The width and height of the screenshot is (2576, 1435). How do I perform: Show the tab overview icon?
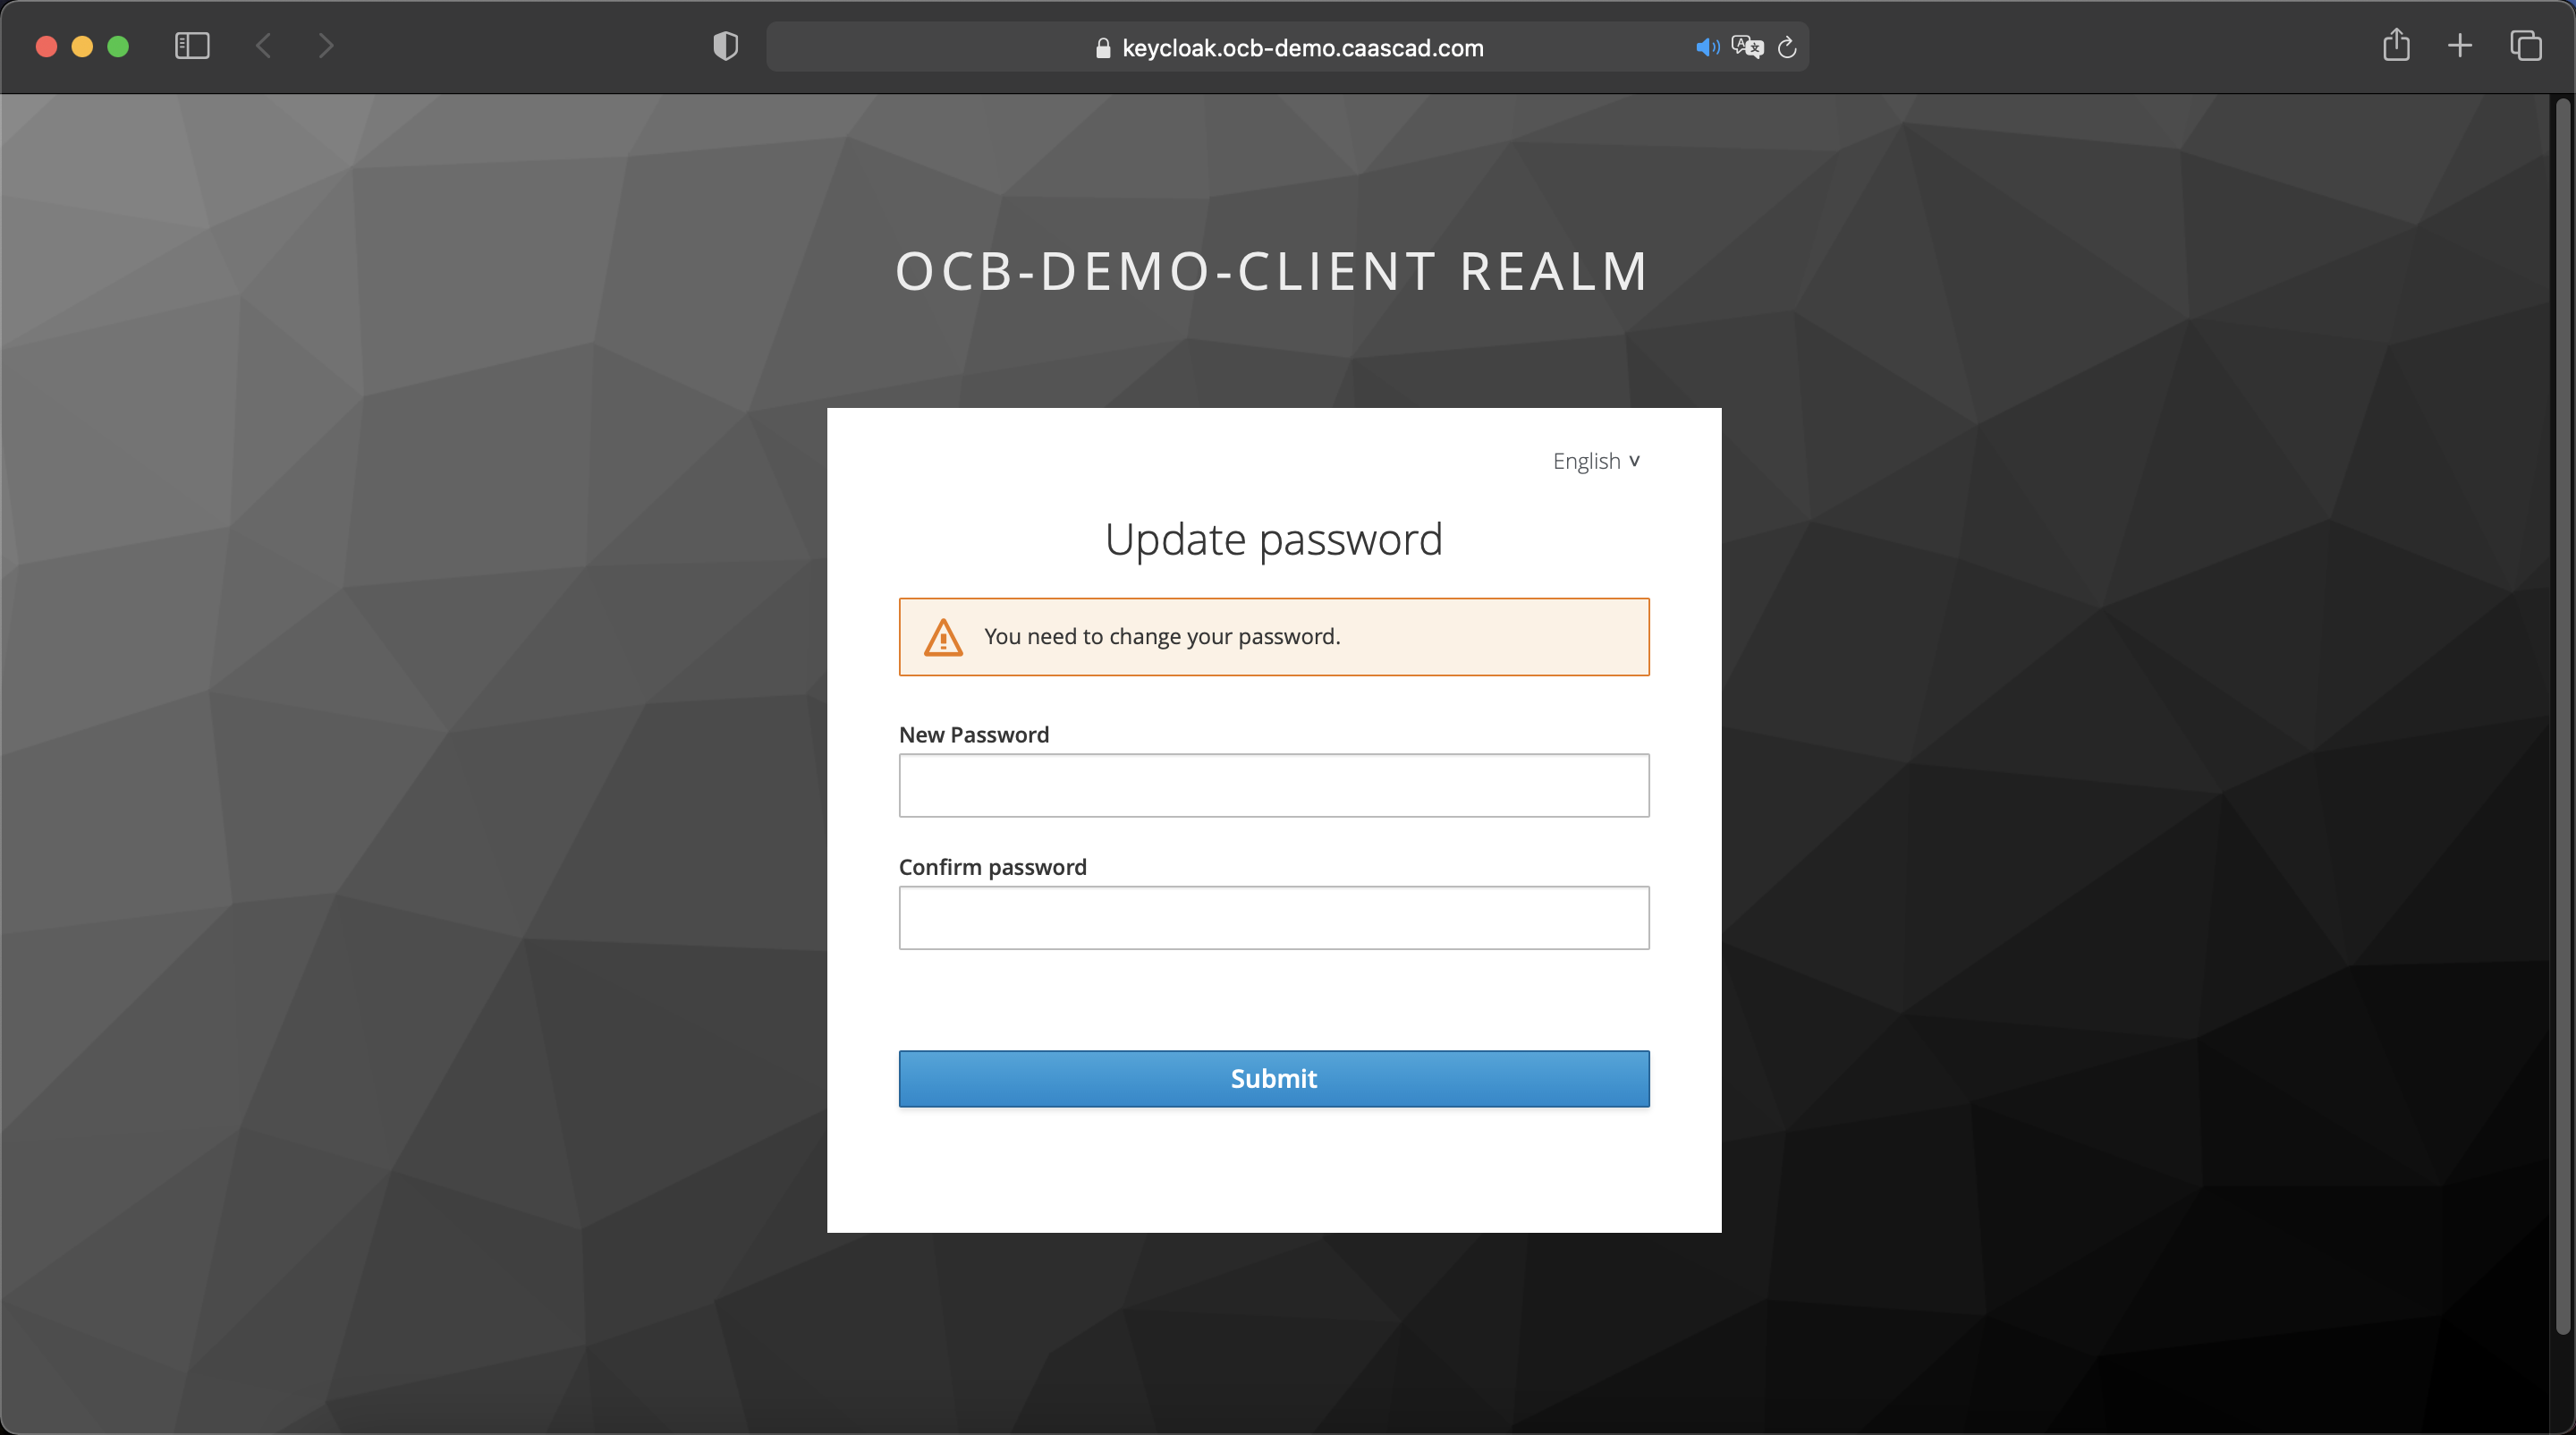(x=2525, y=46)
